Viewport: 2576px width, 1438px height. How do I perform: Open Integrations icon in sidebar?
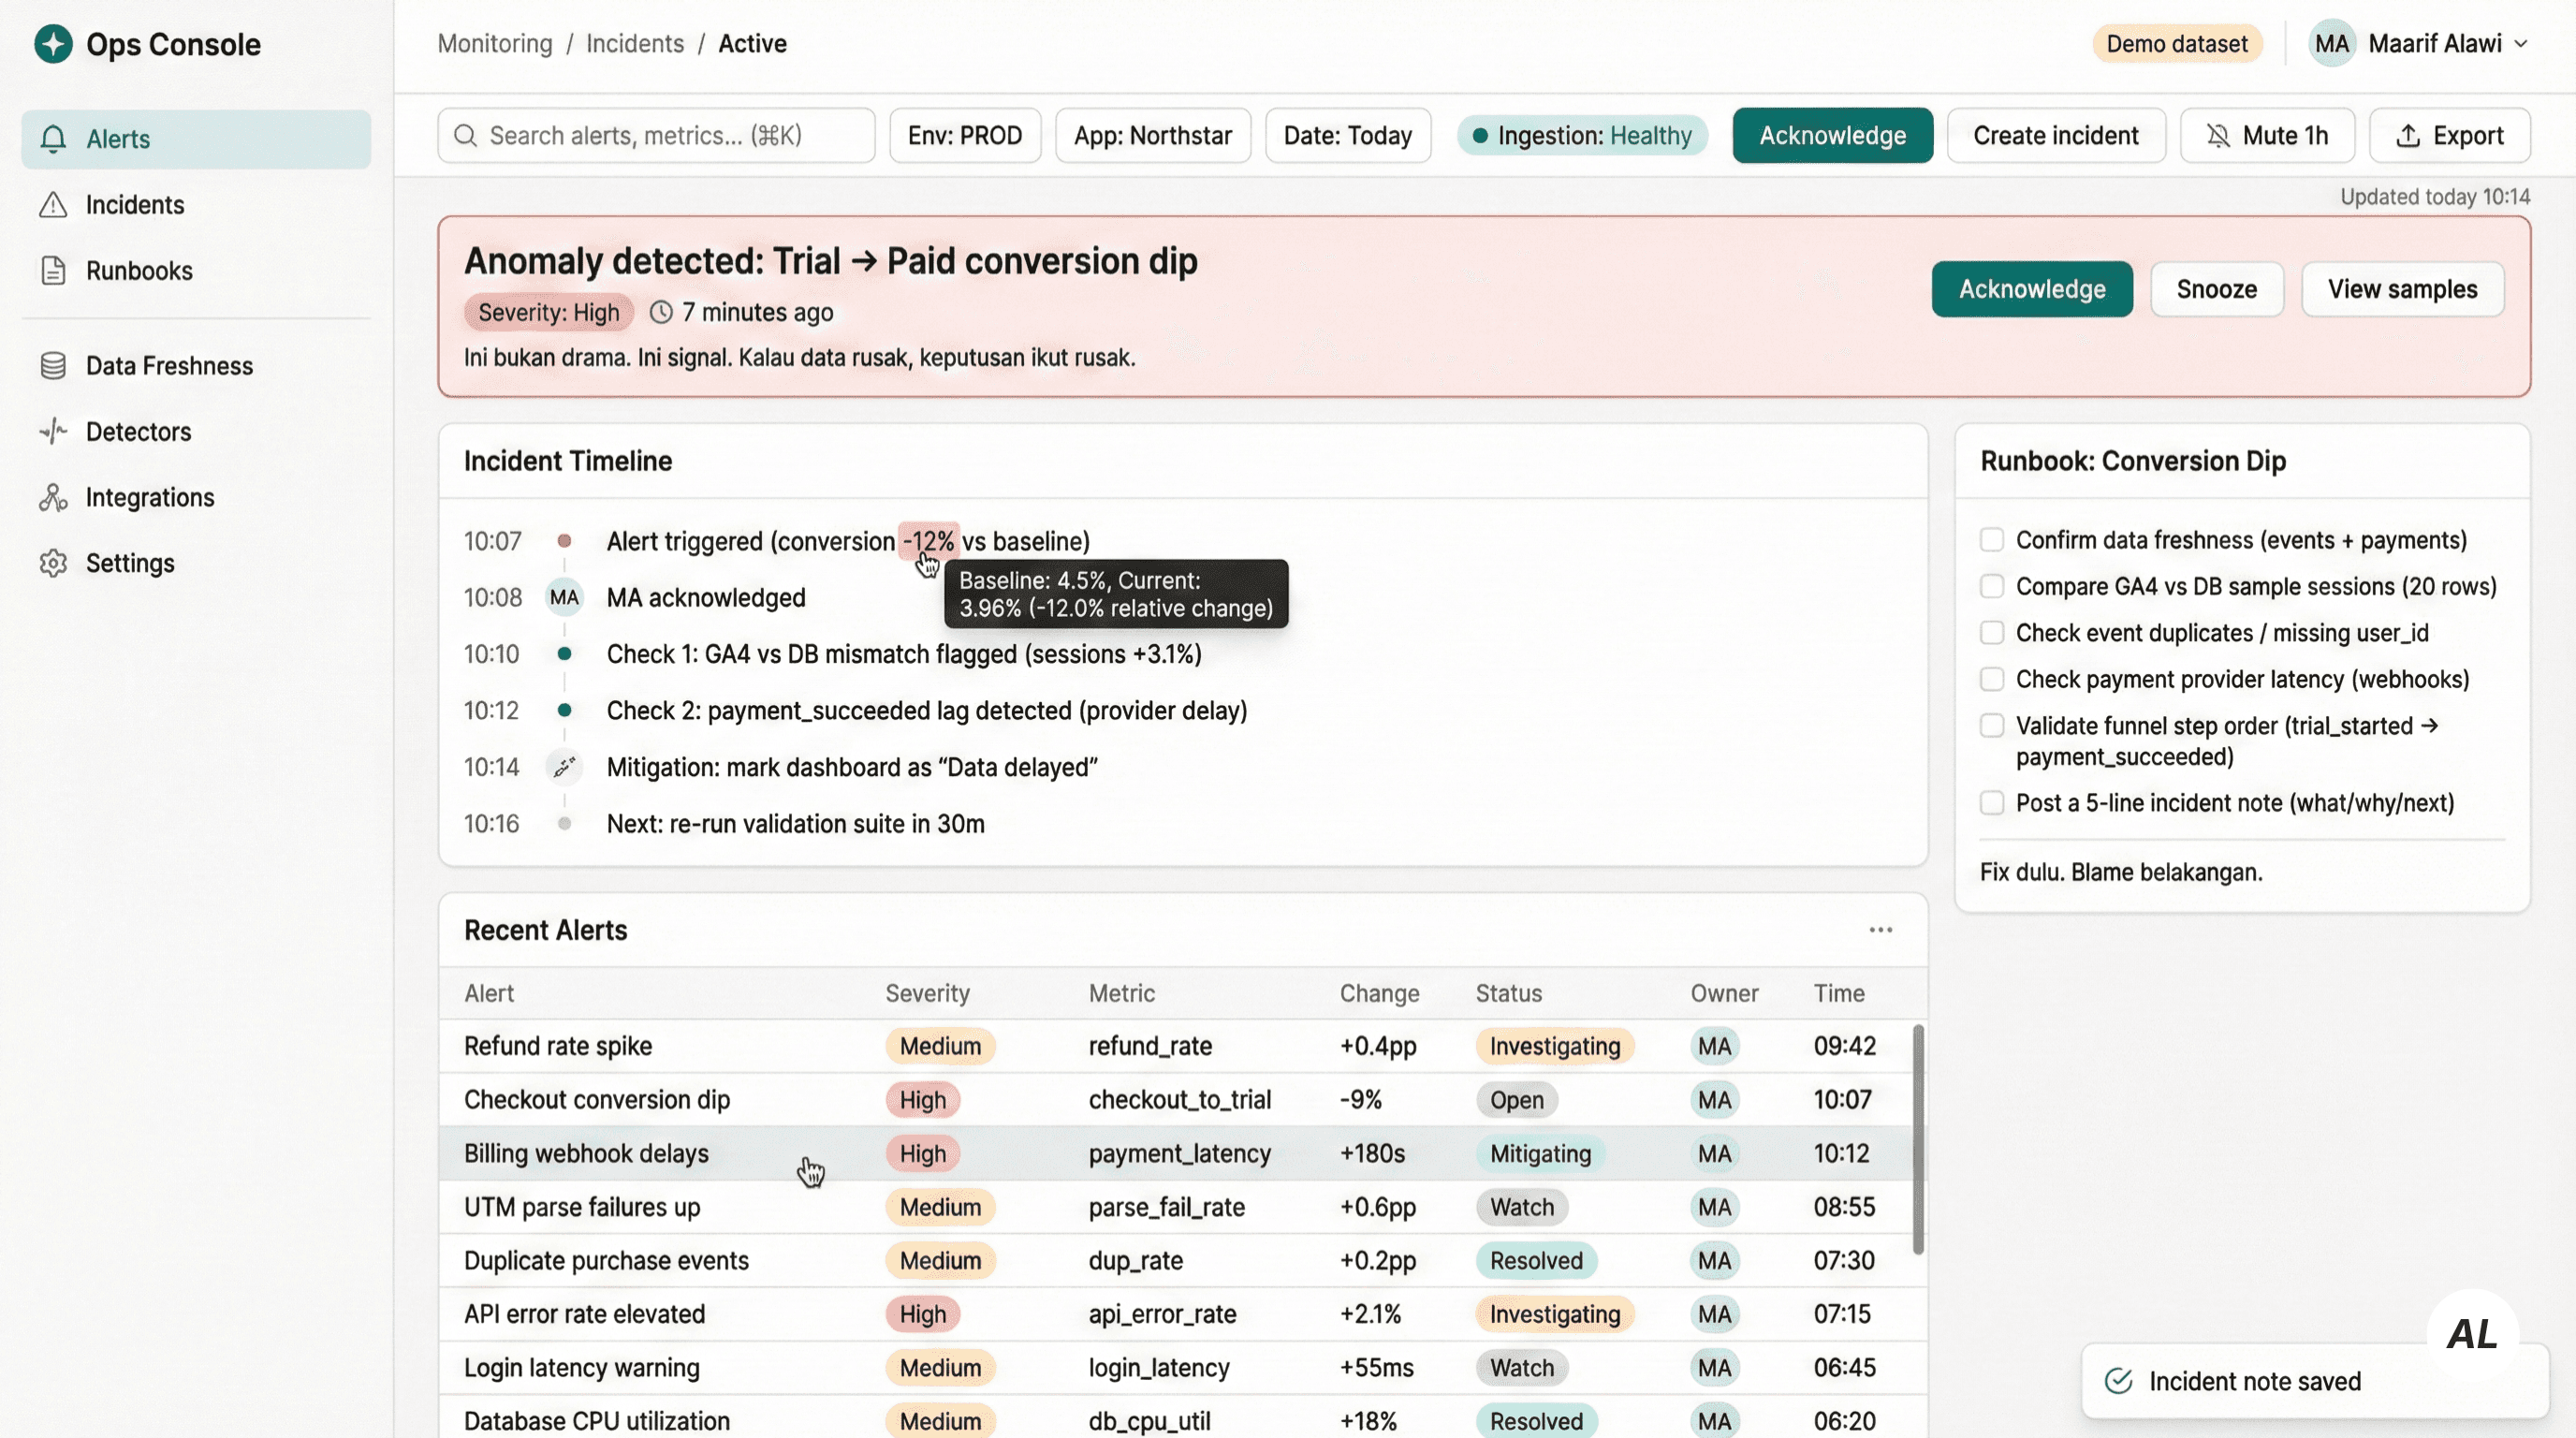tap(53, 497)
